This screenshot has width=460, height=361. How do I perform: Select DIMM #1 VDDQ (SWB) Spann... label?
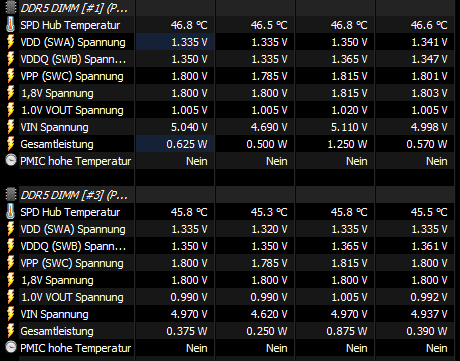tap(73, 59)
